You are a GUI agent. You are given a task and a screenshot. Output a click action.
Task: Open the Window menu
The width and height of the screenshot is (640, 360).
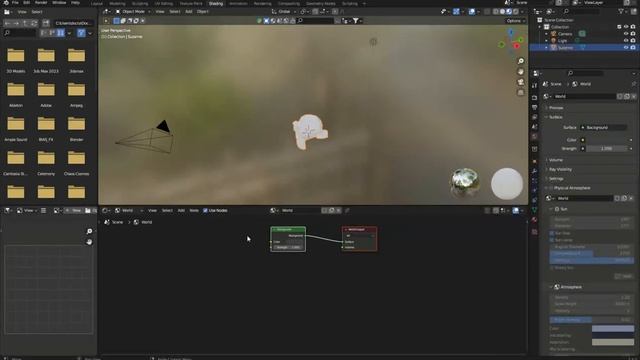tap(59, 2)
